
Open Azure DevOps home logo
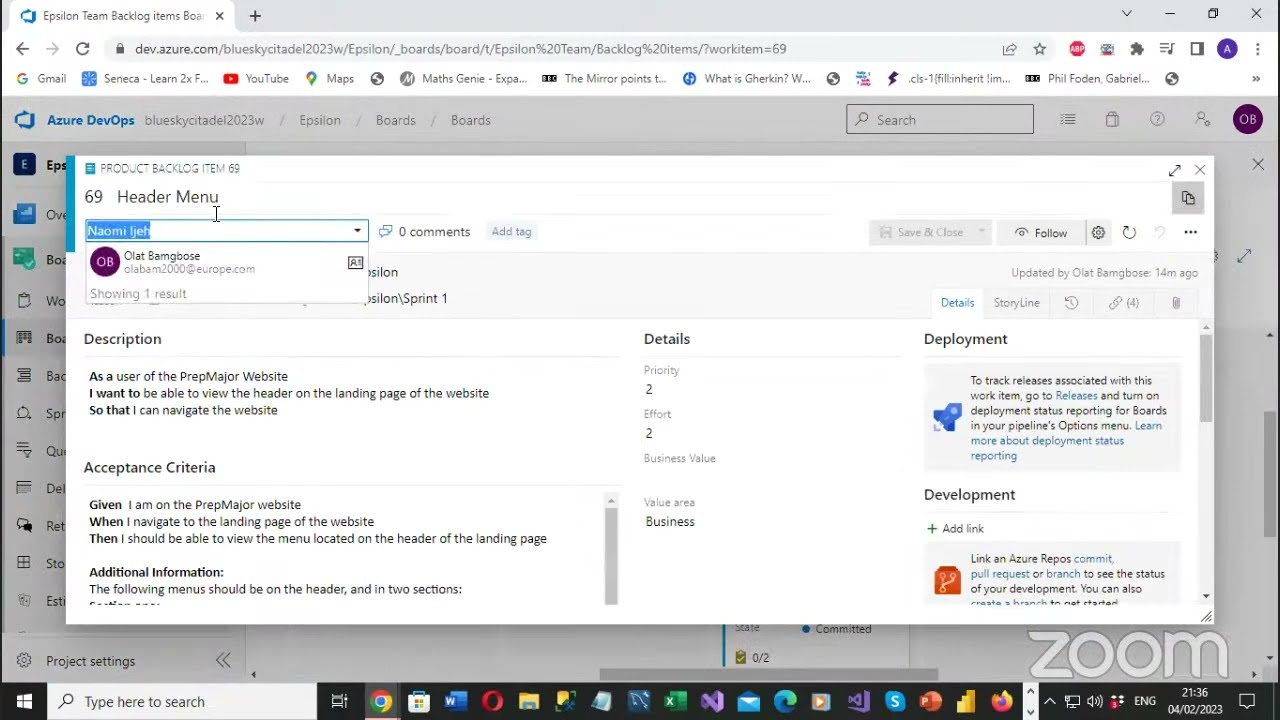click(x=24, y=120)
